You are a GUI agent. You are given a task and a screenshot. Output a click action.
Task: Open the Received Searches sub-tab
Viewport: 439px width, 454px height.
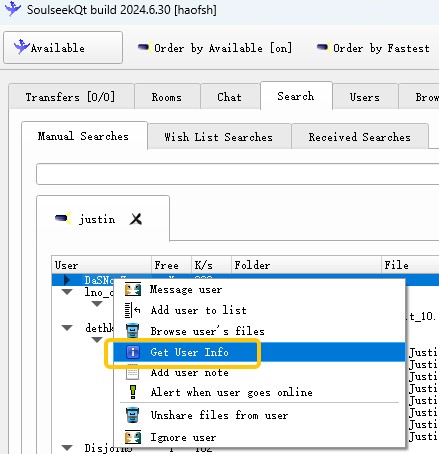[360, 137]
